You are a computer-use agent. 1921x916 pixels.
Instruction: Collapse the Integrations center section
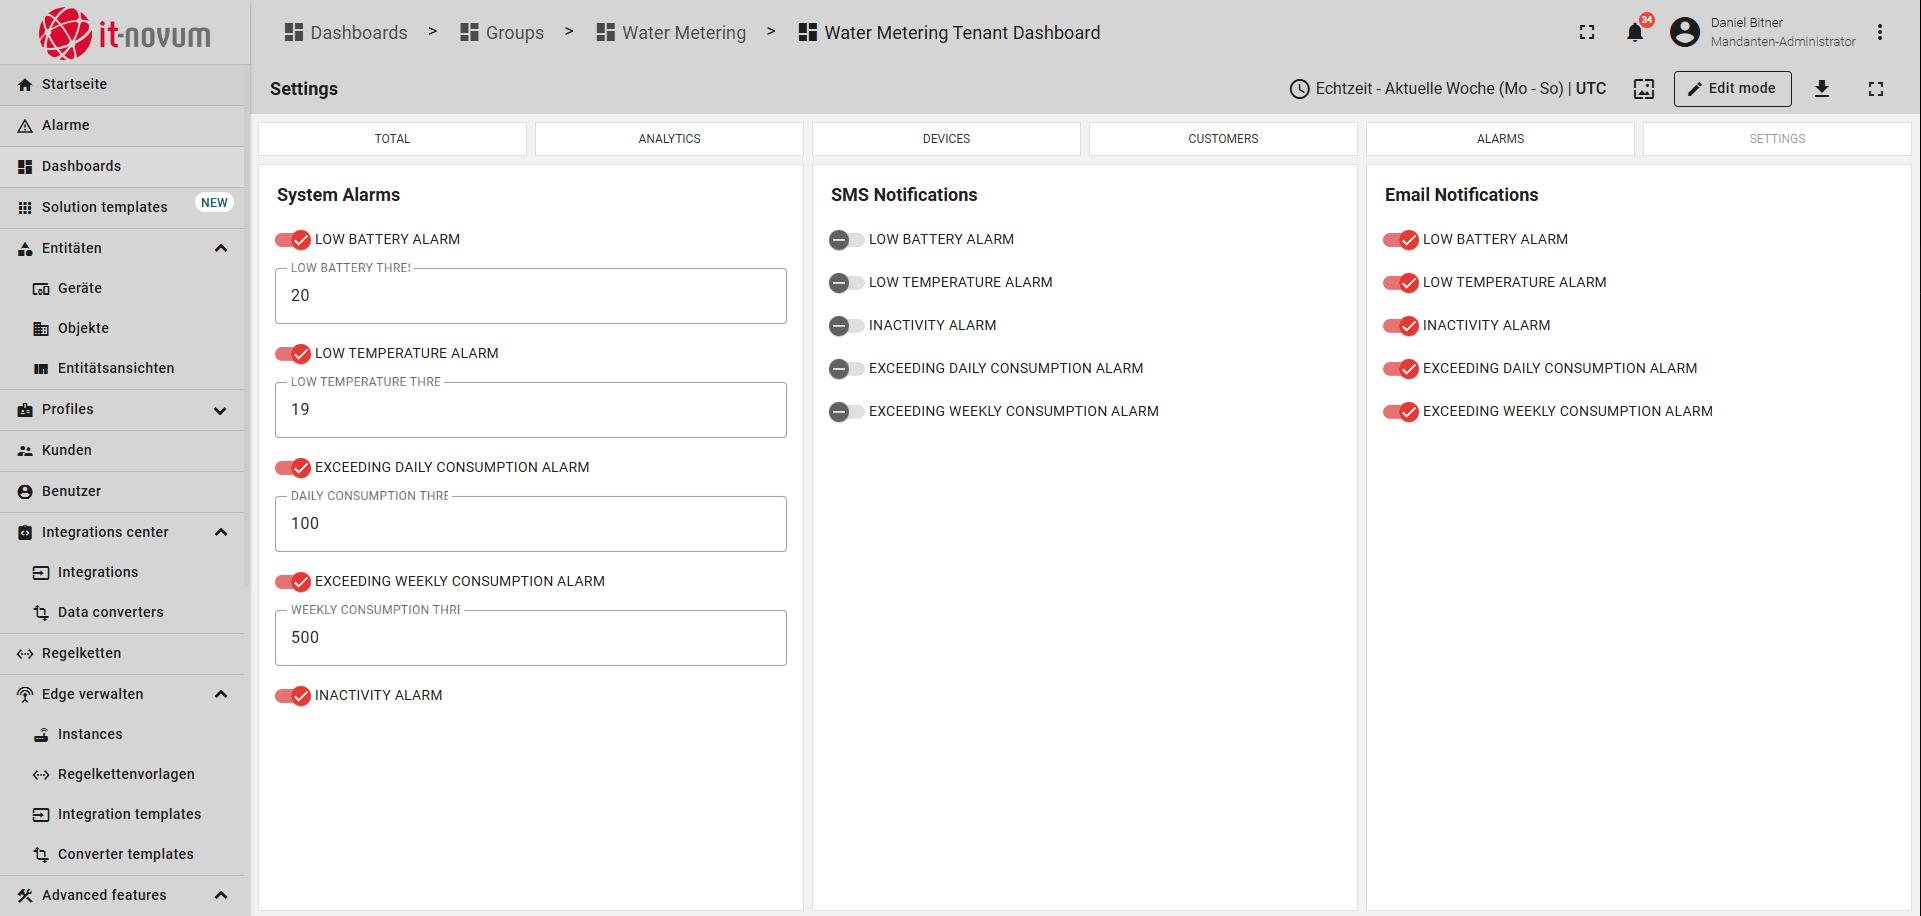(221, 532)
